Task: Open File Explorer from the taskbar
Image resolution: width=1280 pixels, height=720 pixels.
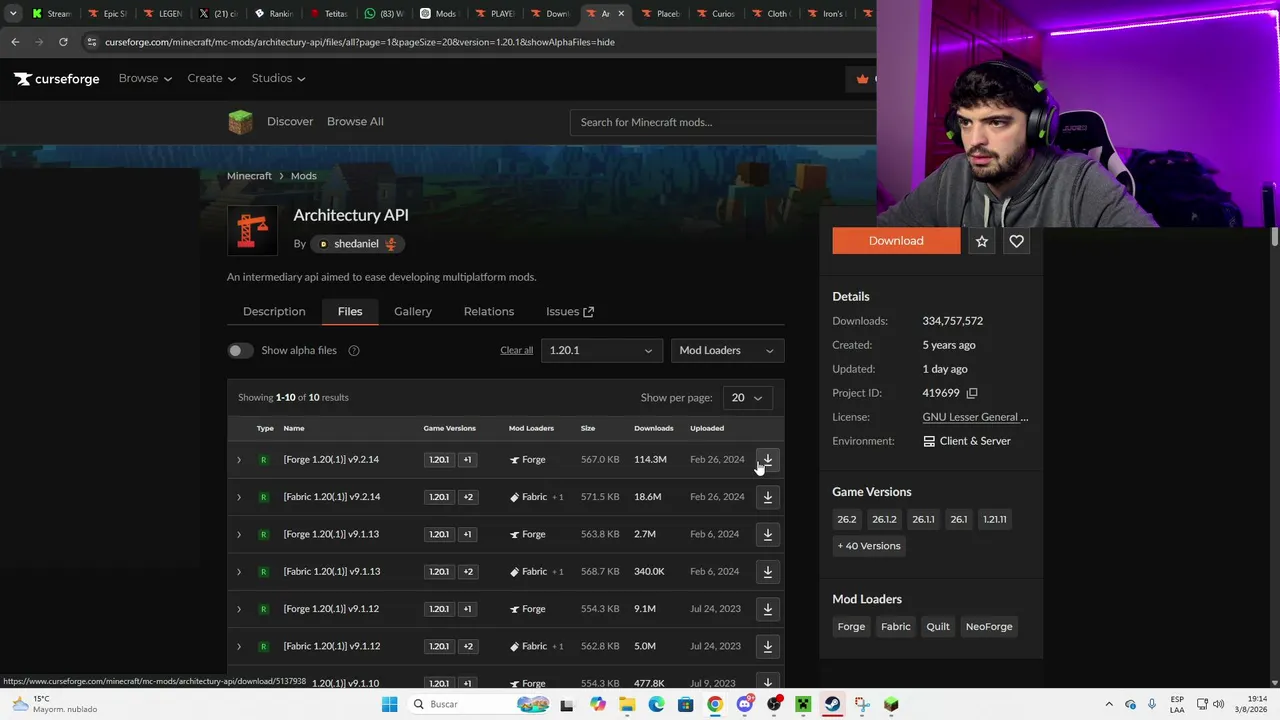Action: (627, 704)
